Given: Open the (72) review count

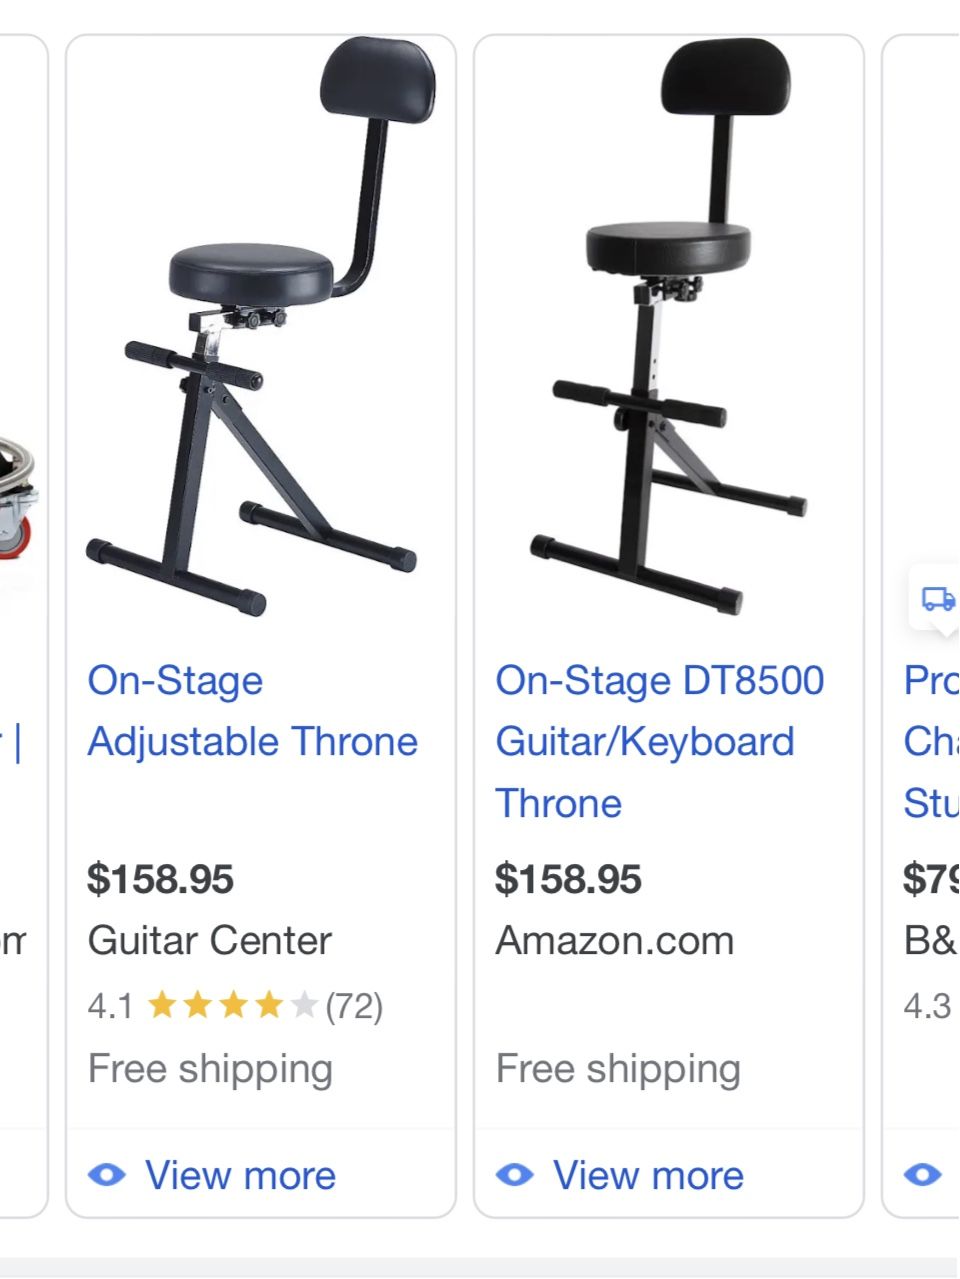Looking at the screenshot, I should (354, 1005).
